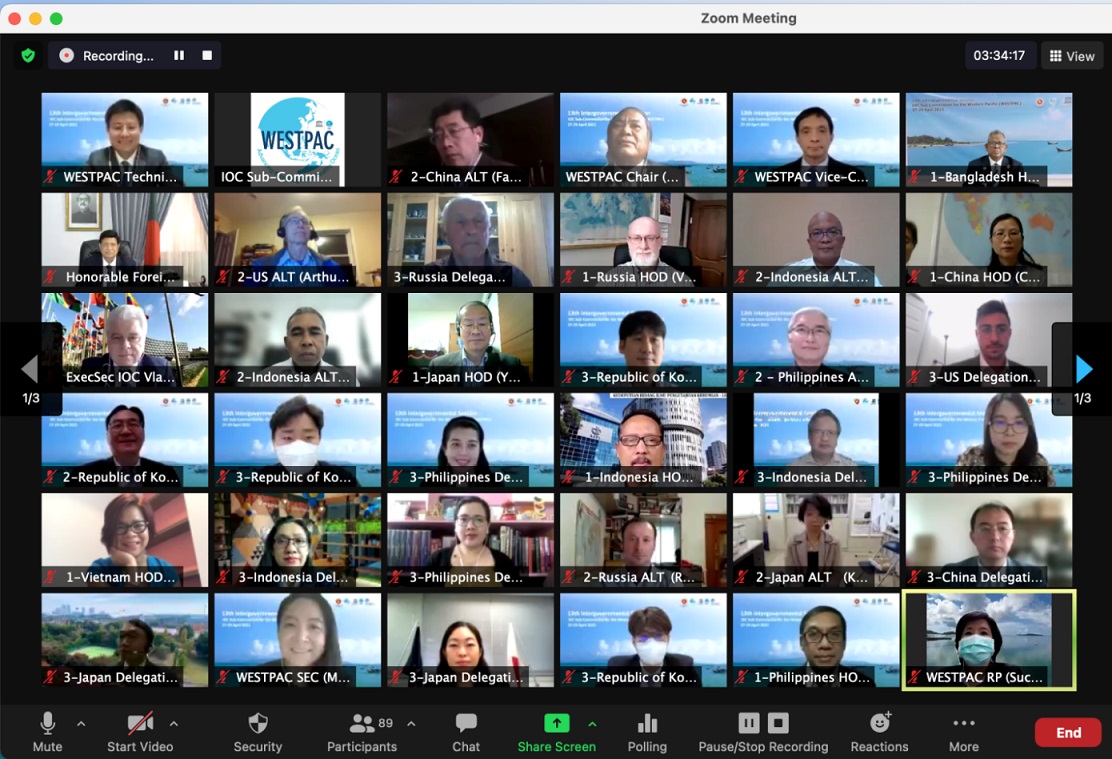Open the More options menu
The width and height of the screenshot is (1112, 759).
point(964,732)
